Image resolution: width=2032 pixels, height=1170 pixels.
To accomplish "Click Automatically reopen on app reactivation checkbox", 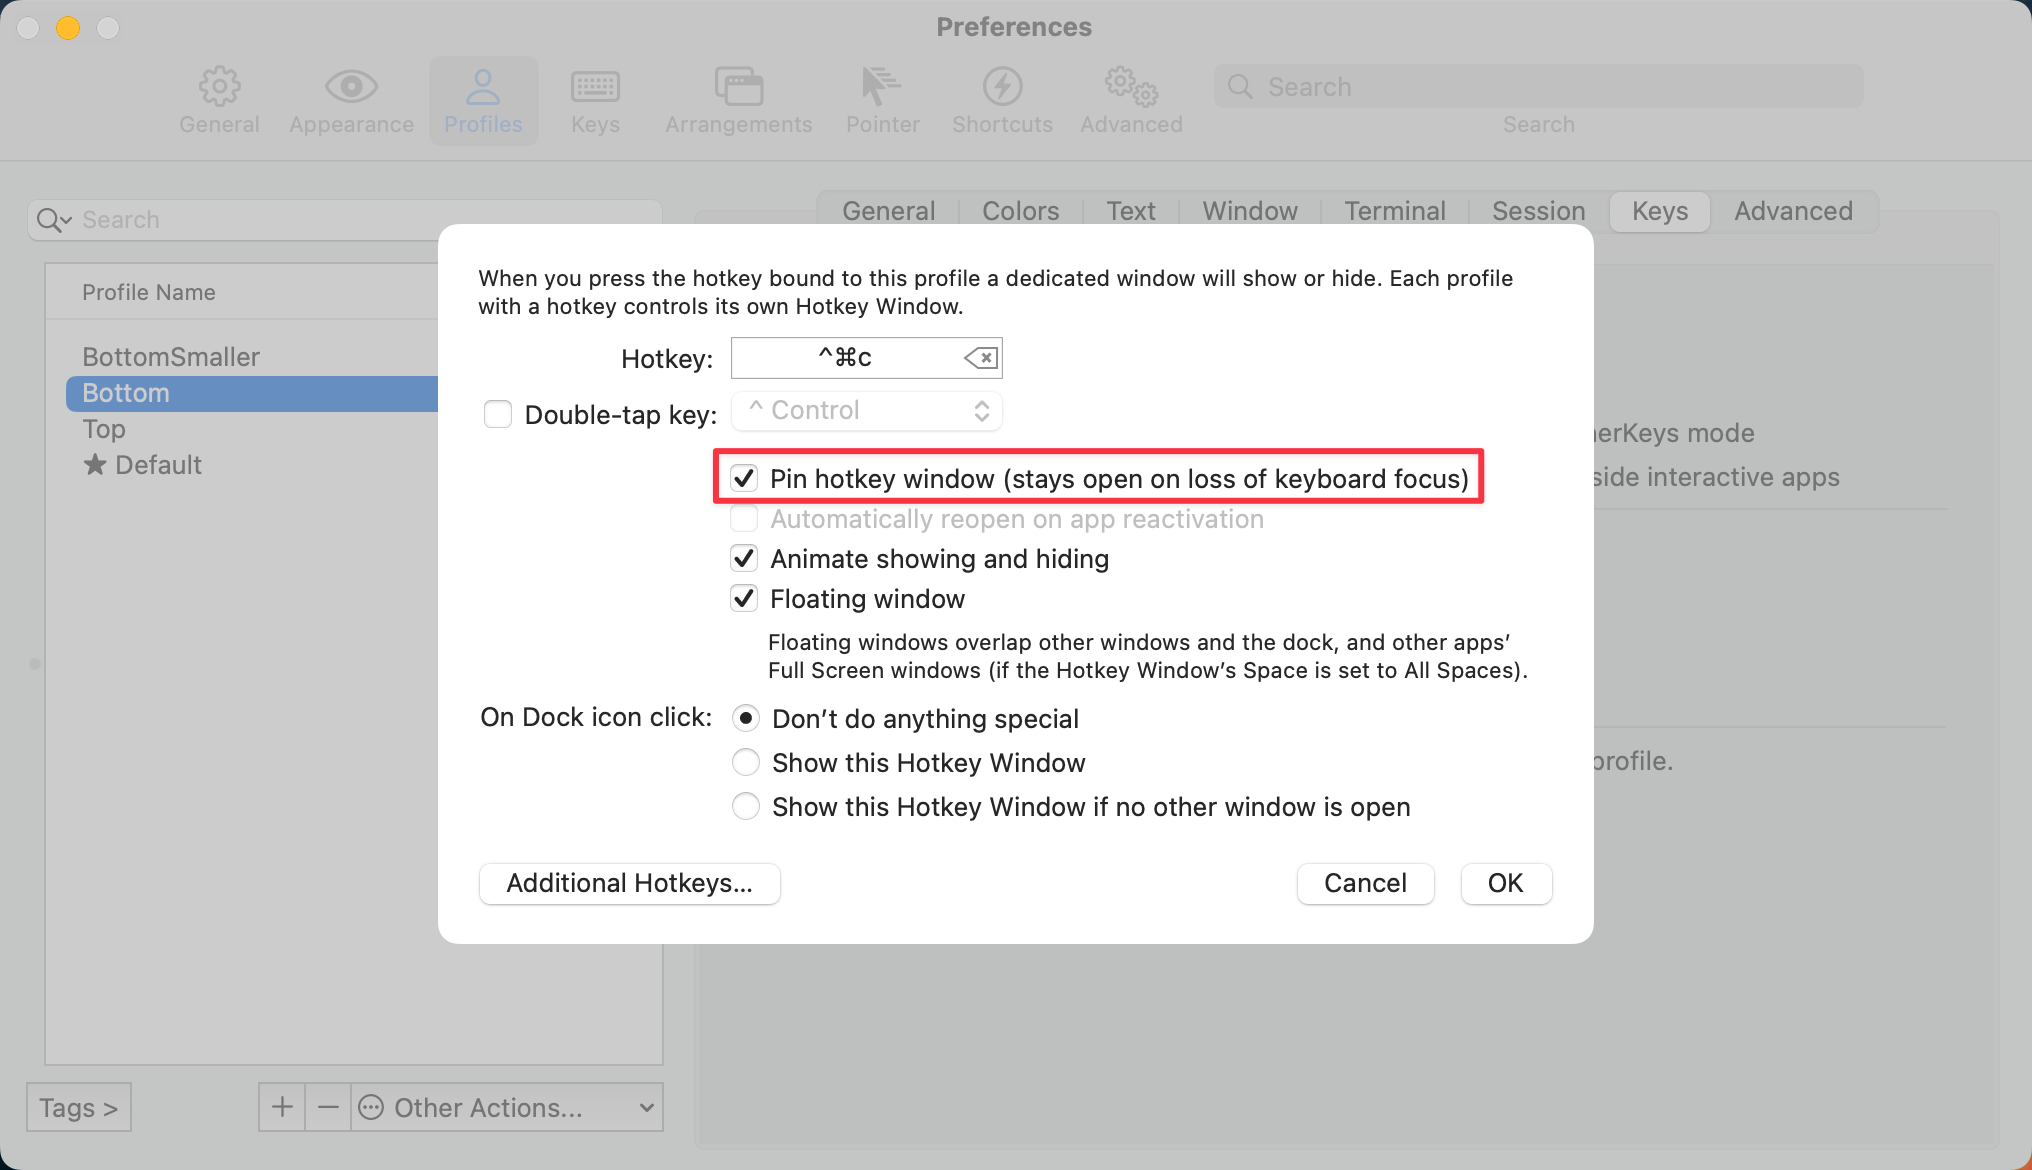I will pyautogui.click(x=743, y=519).
